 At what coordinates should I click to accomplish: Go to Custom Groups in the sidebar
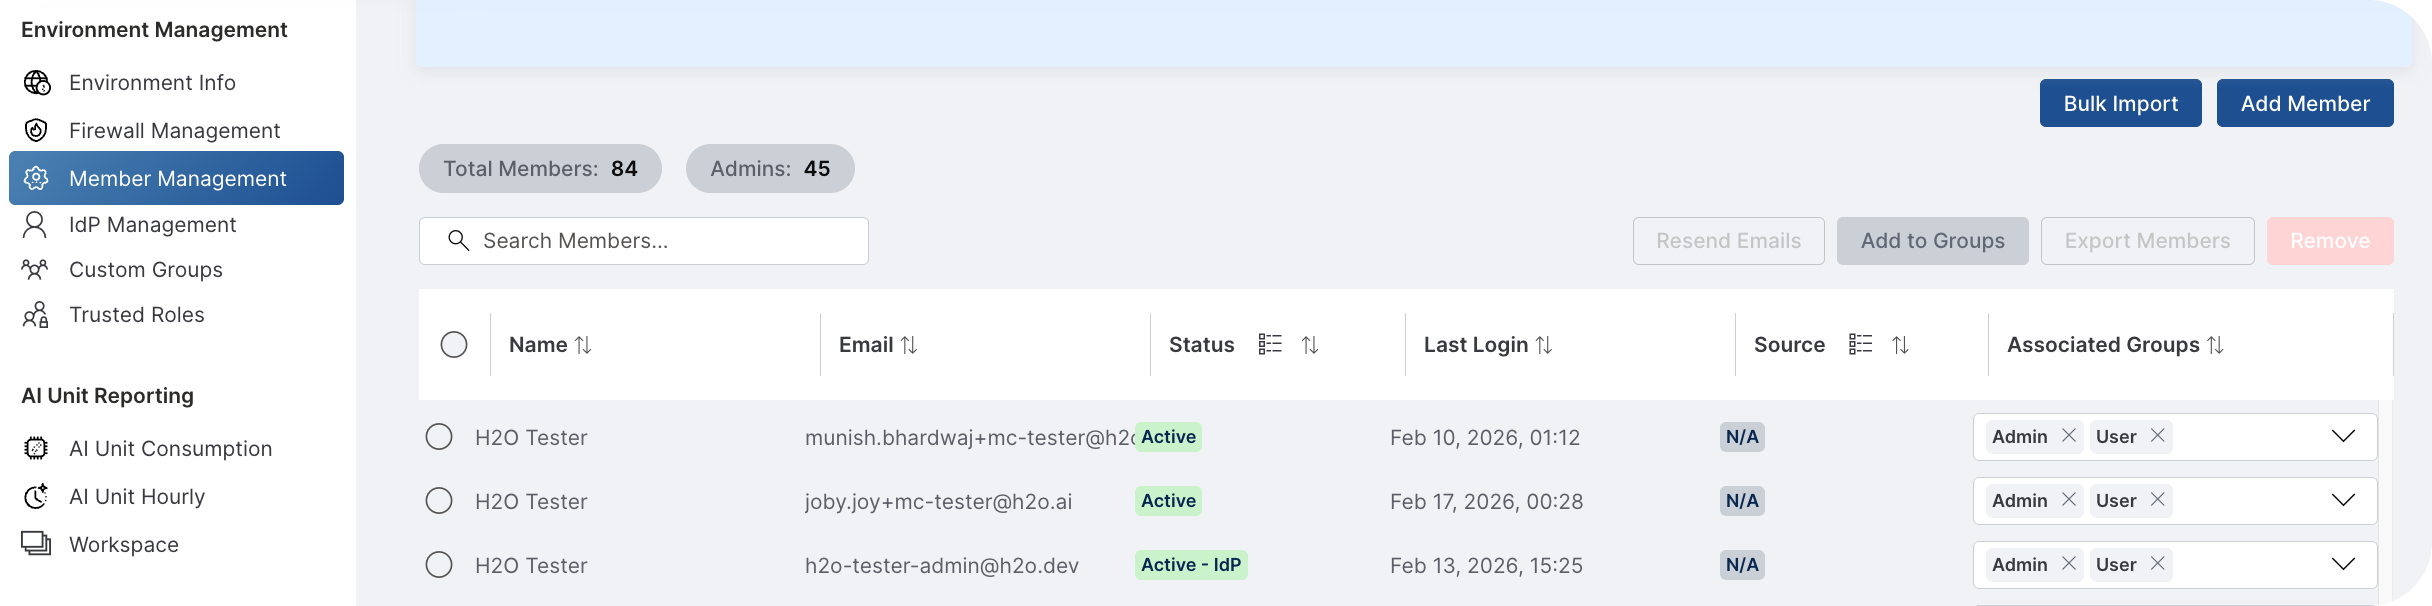[x=145, y=270]
